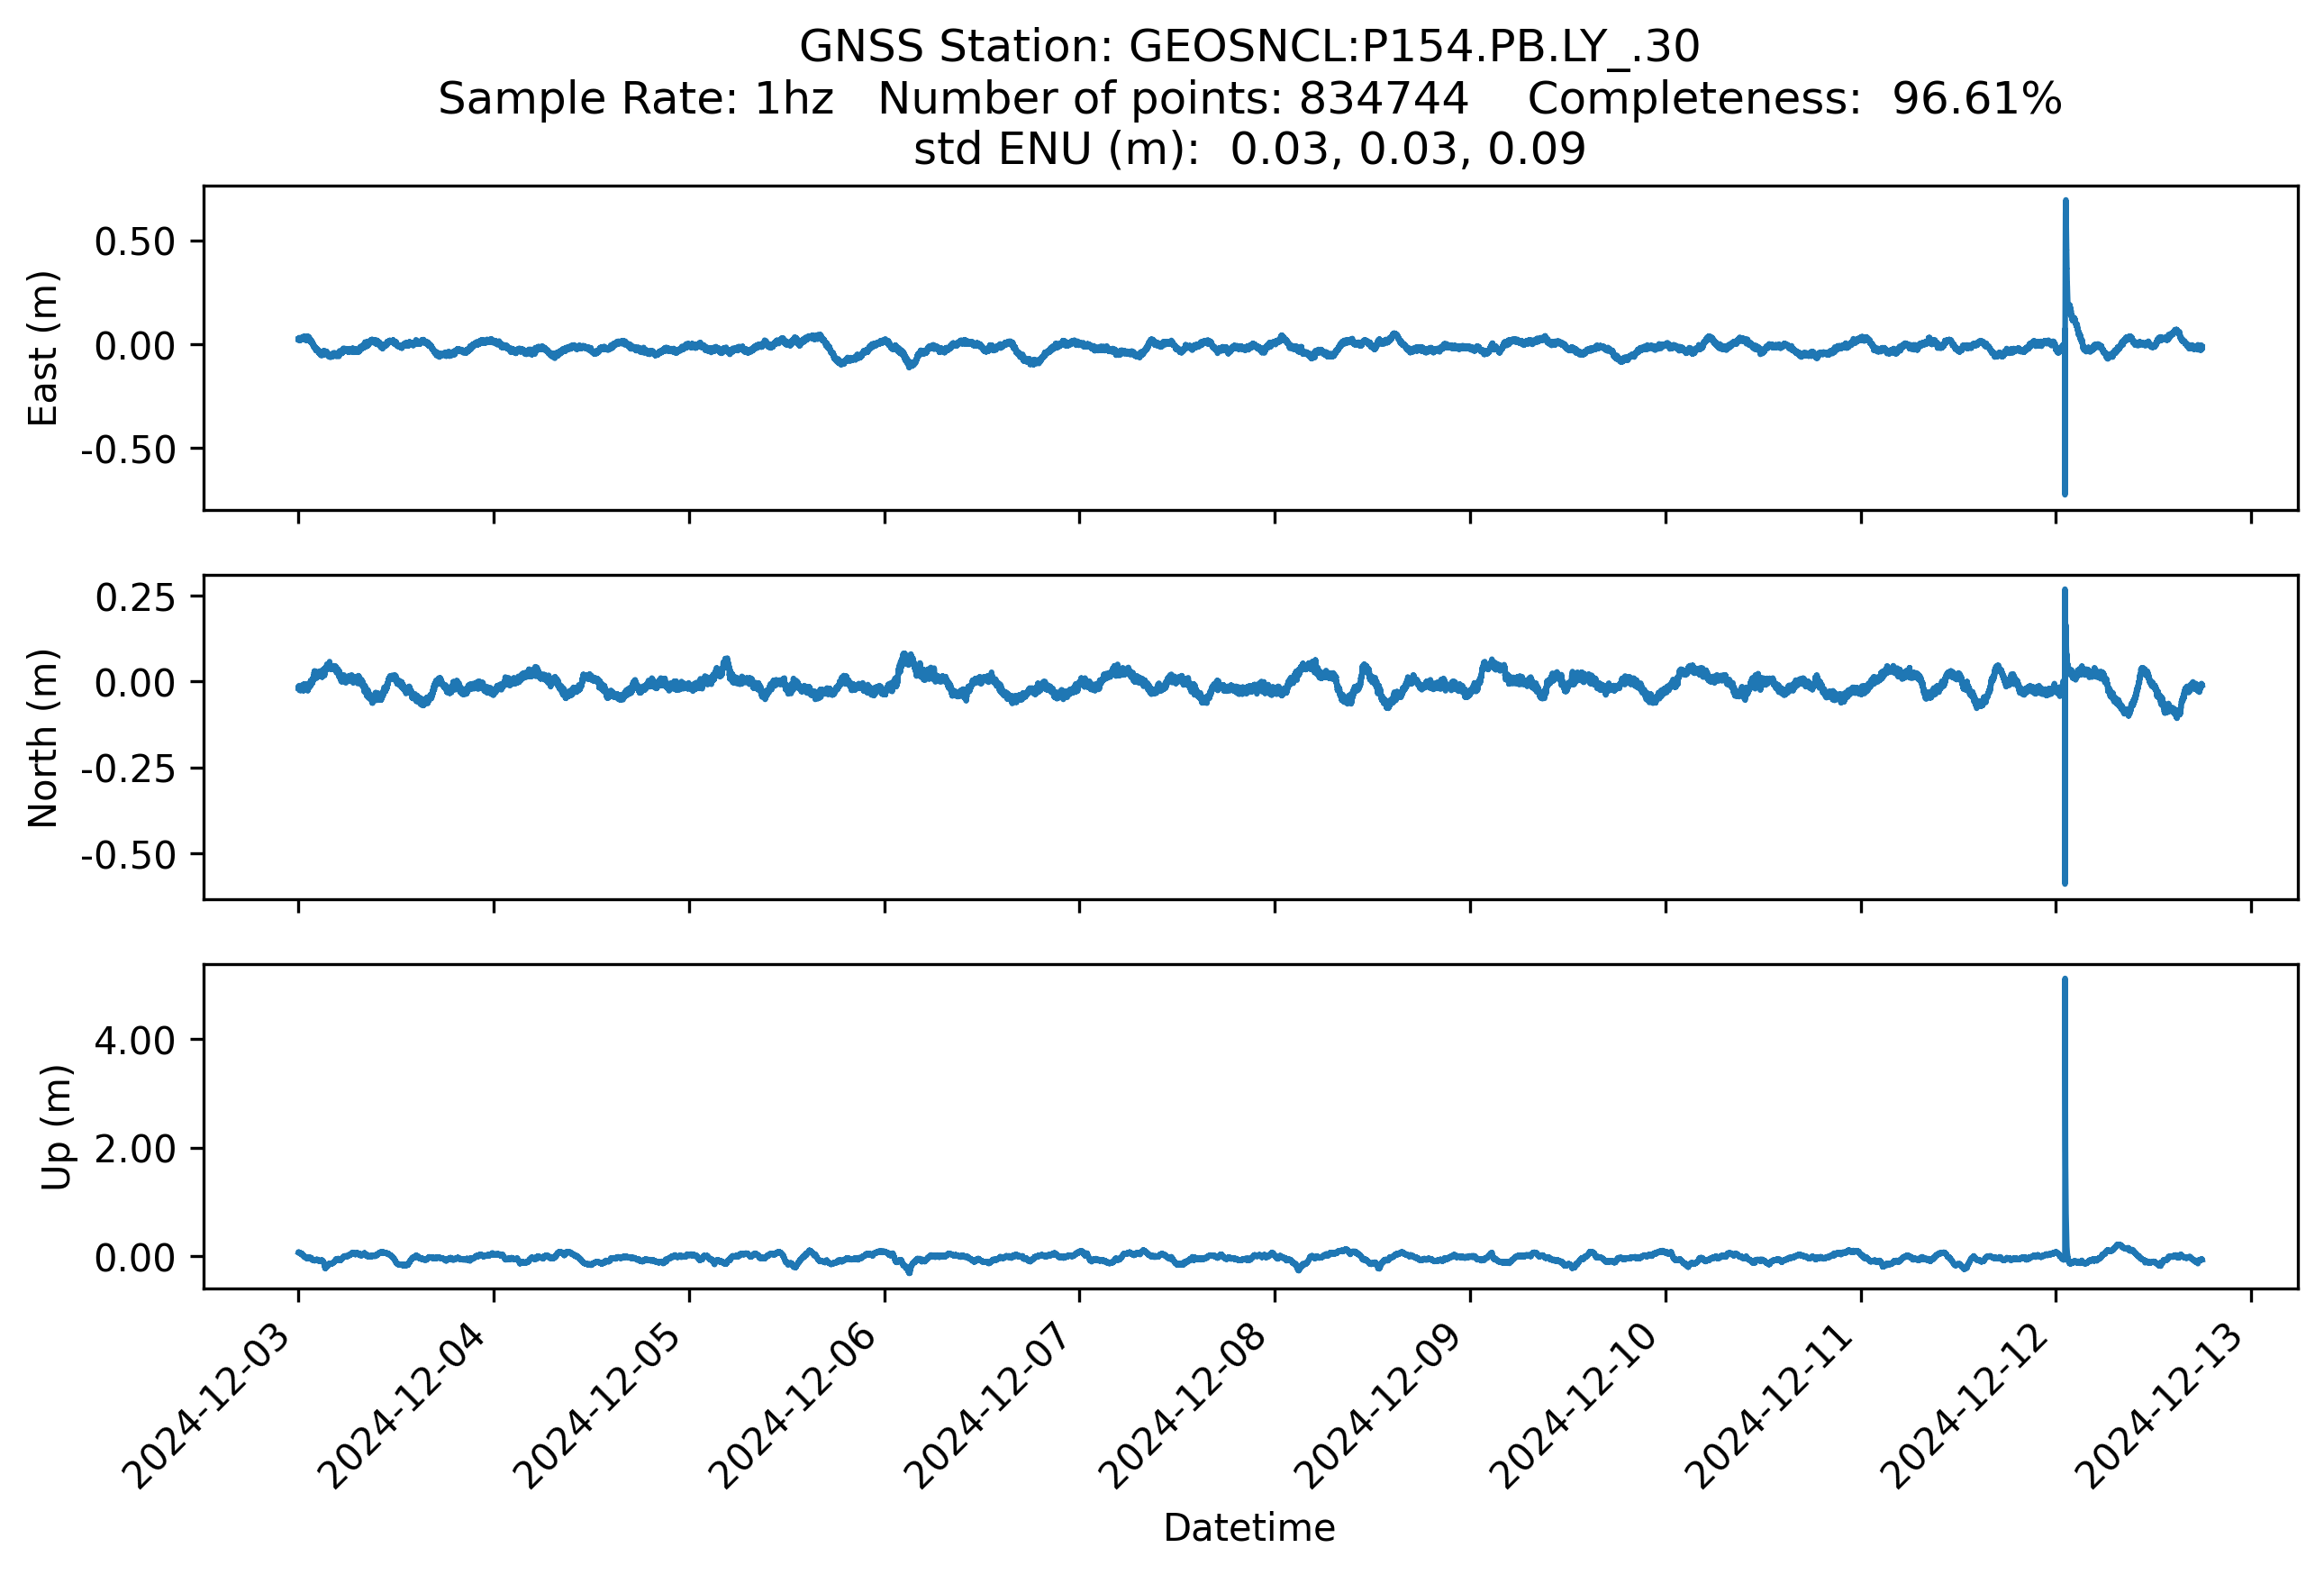Screen dimensions: 2324x1575
Task: Click the East plot spike peak
Action: coord(2065,203)
